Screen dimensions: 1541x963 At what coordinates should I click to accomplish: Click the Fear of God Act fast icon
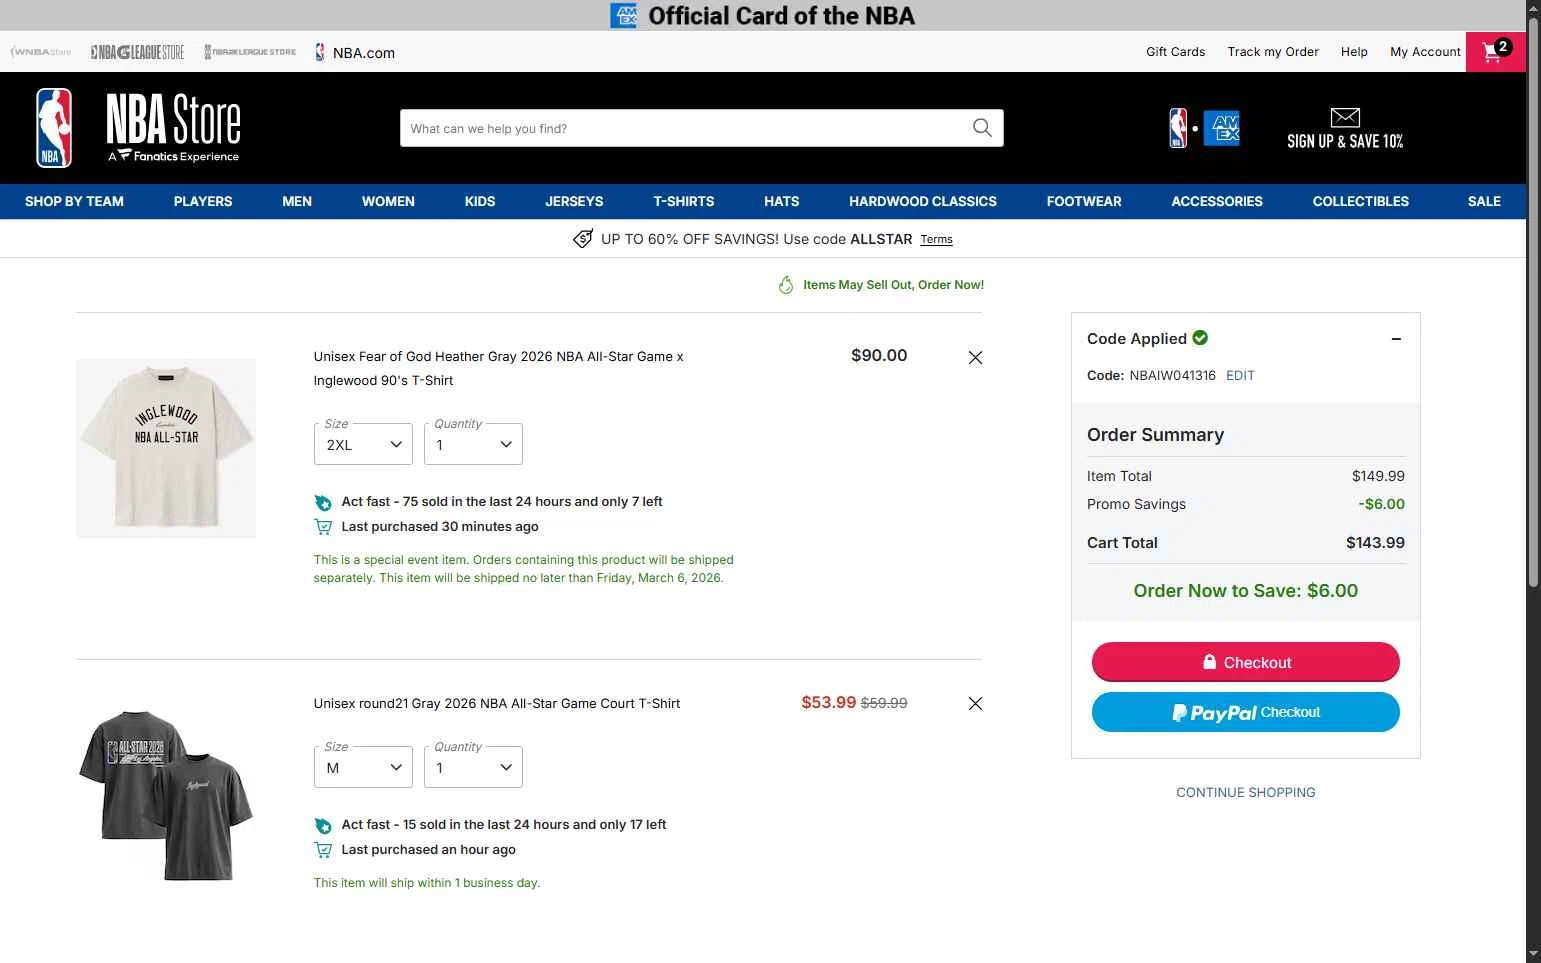coord(323,502)
